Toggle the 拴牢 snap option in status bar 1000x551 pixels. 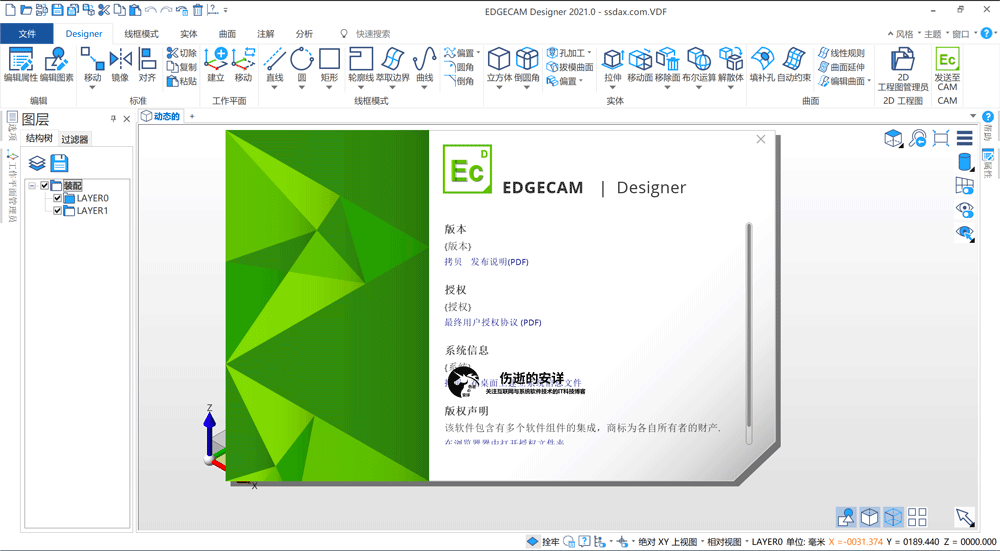pos(543,541)
